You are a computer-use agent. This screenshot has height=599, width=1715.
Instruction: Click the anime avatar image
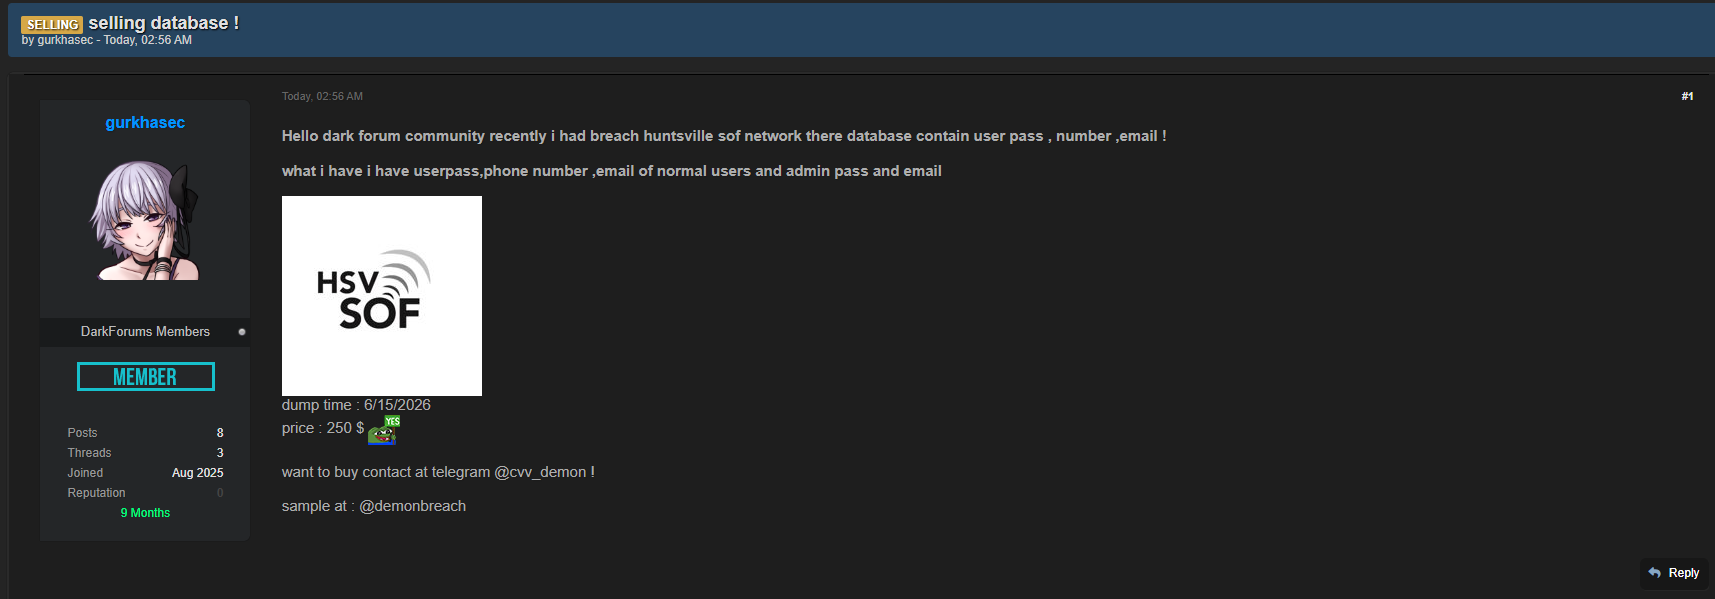[x=145, y=220]
